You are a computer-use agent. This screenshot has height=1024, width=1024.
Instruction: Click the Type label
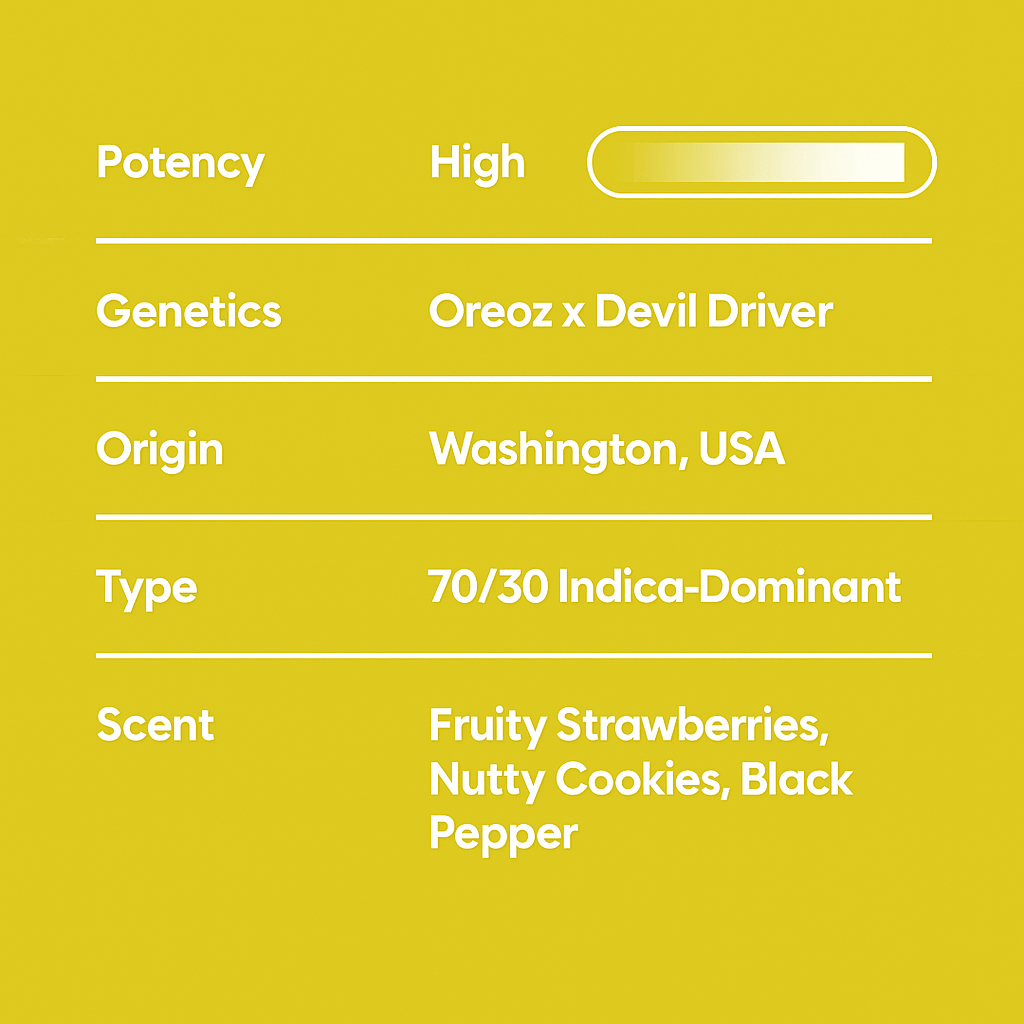147,587
